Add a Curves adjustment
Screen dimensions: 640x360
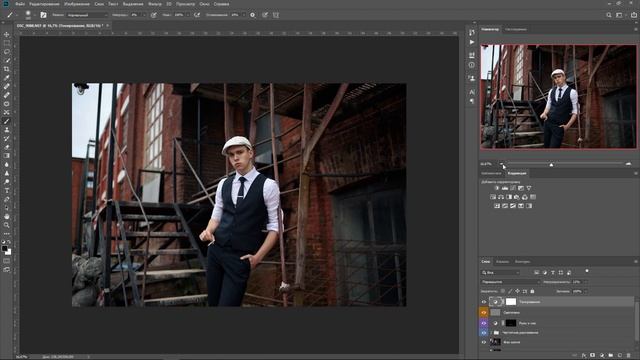(513, 188)
